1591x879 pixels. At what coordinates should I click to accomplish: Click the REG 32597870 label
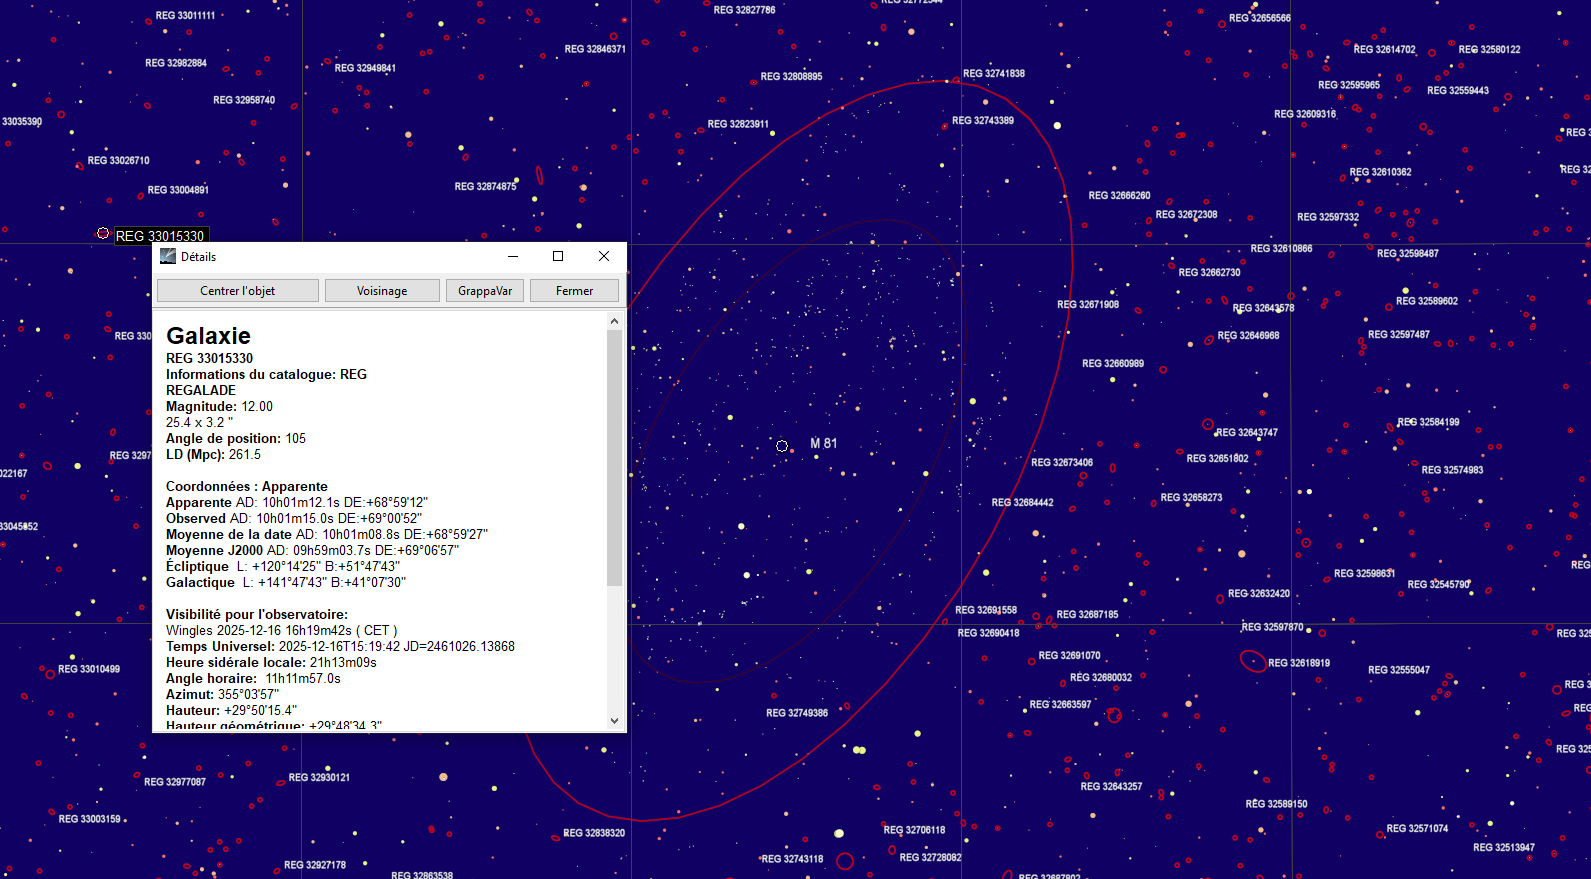1272,627
